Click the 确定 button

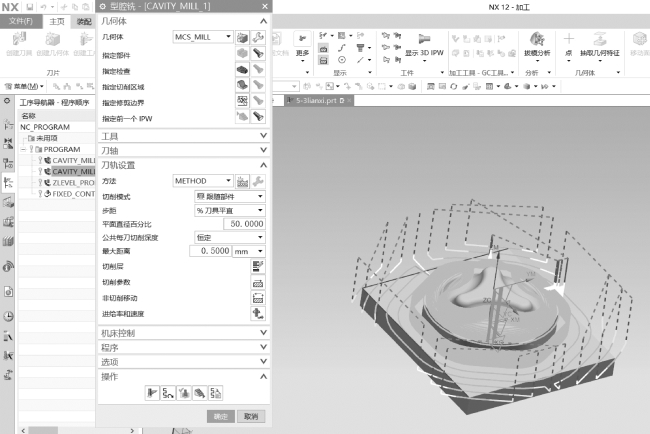click(220, 416)
